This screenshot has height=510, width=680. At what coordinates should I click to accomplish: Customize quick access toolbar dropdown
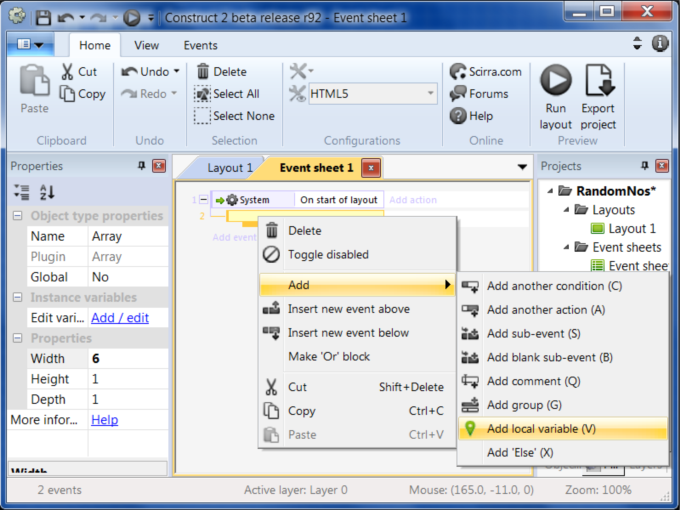(151, 18)
